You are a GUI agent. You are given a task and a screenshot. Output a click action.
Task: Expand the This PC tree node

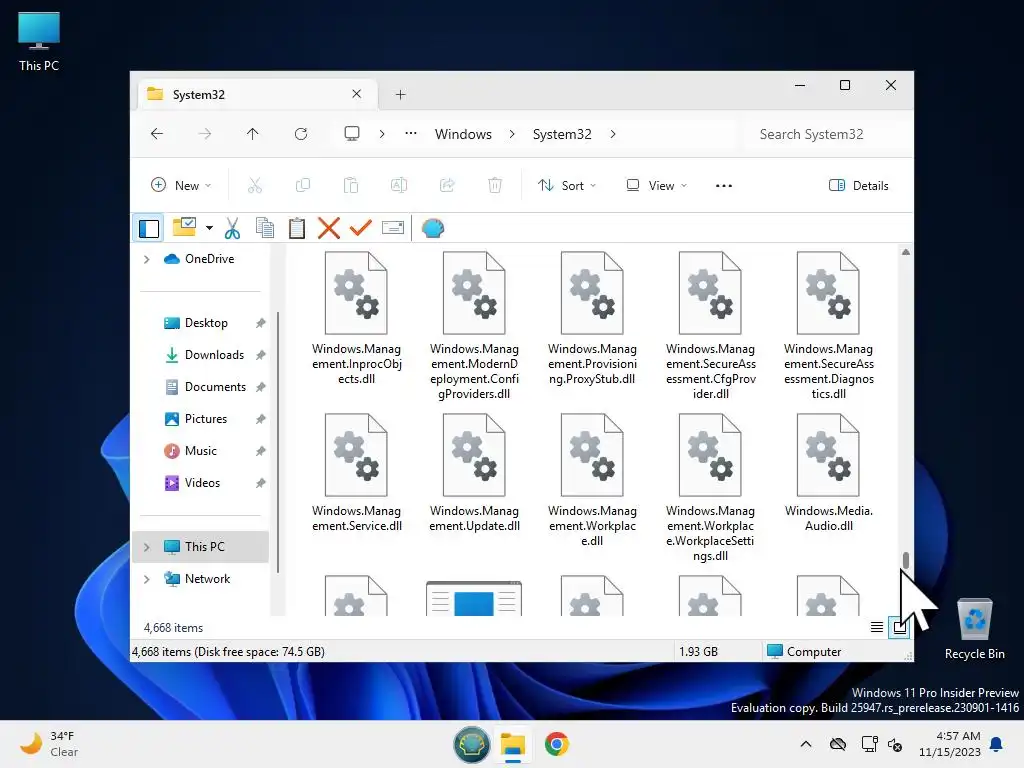pyautogui.click(x=146, y=547)
